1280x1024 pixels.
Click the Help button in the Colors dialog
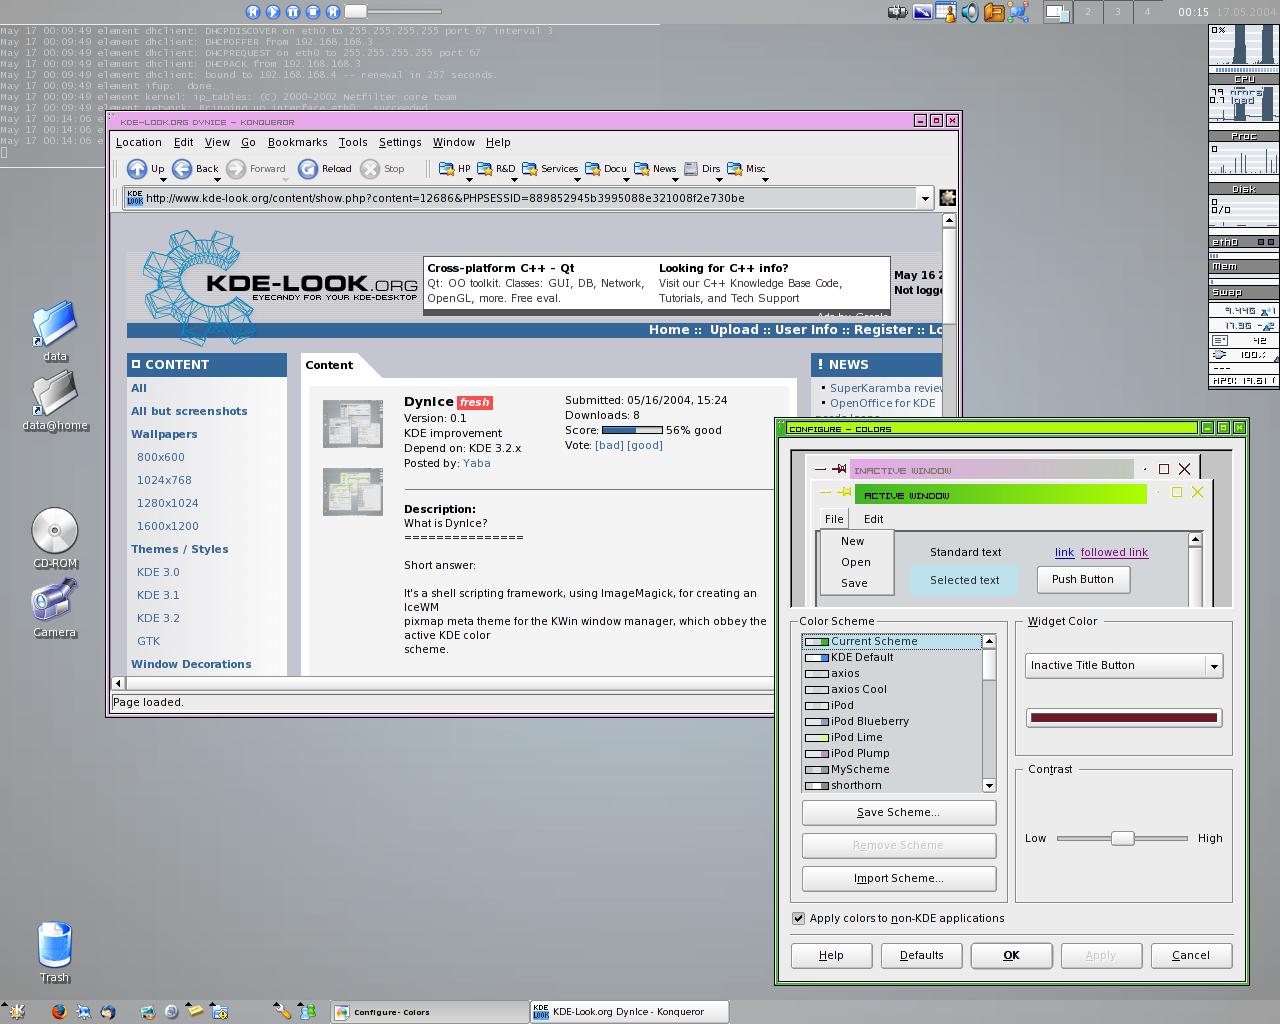click(831, 955)
